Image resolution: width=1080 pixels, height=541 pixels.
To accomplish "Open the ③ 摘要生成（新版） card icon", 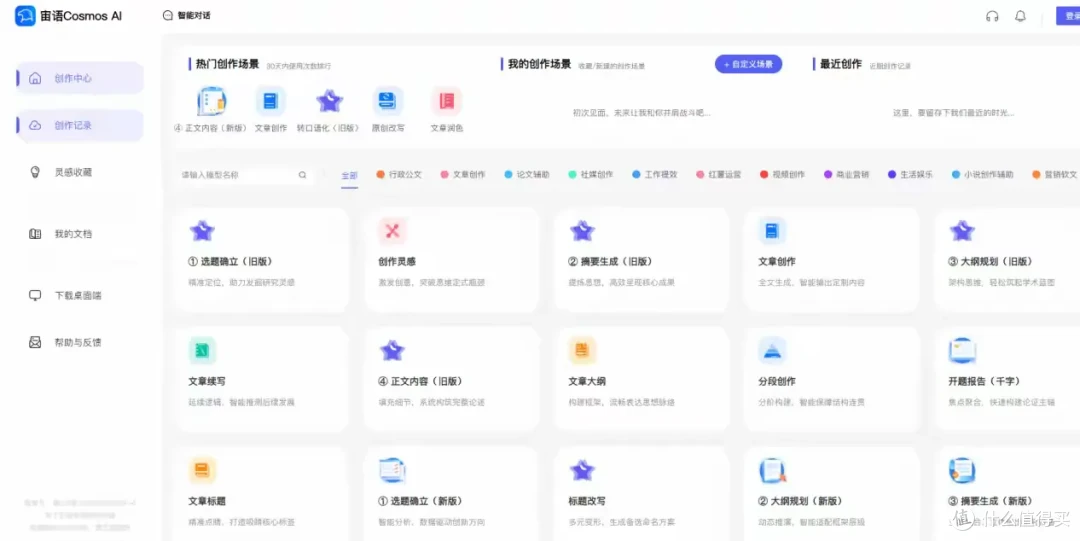I will [x=962, y=470].
